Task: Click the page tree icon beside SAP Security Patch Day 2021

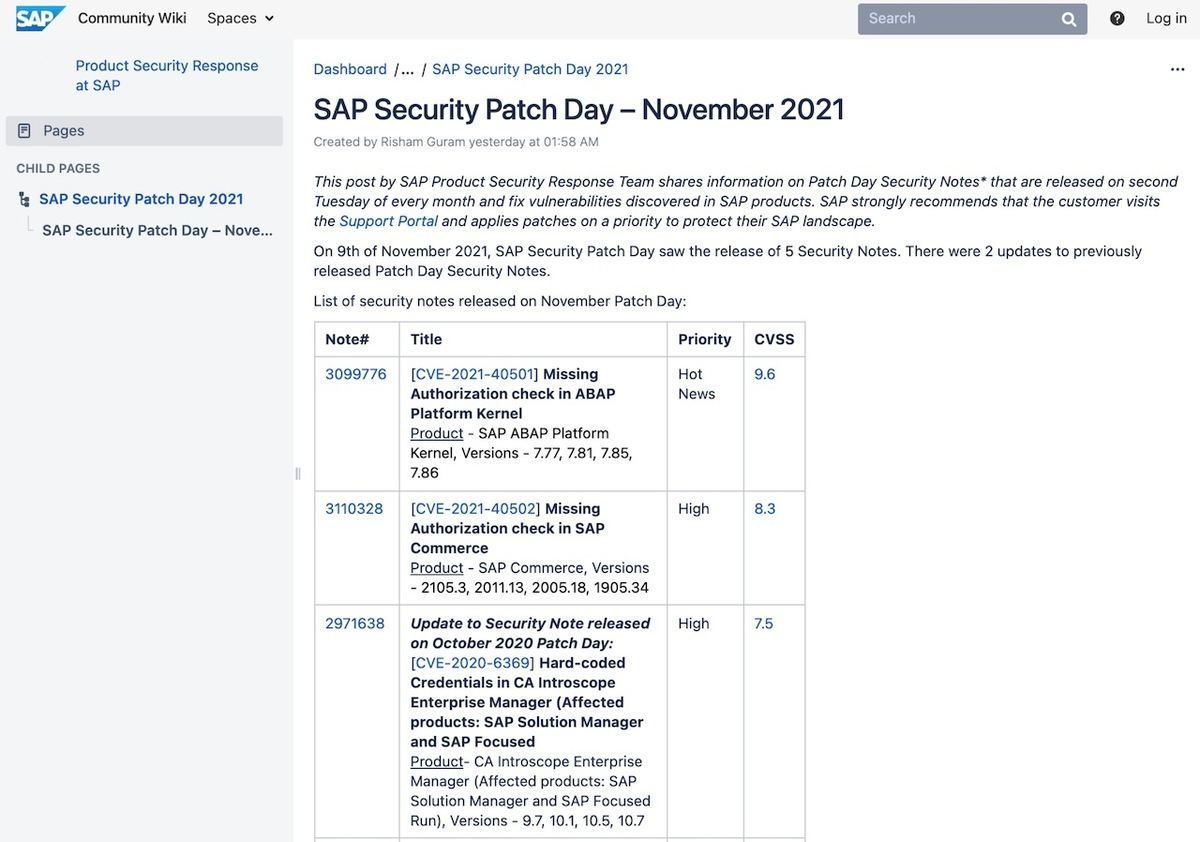Action: click(24, 200)
